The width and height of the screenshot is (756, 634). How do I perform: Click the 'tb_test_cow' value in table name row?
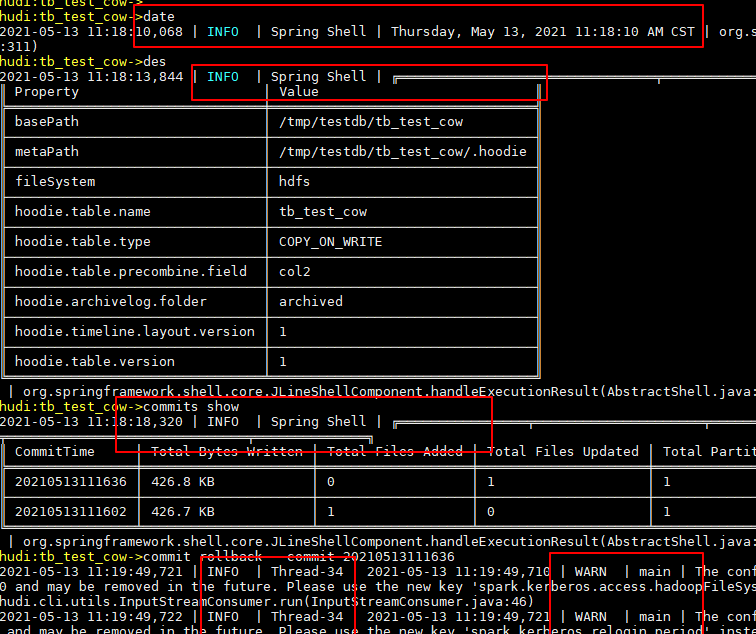tap(323, 212)
